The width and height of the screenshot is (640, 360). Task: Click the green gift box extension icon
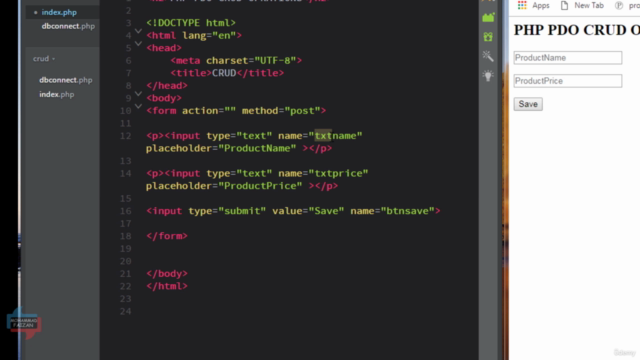click(488, 37)
